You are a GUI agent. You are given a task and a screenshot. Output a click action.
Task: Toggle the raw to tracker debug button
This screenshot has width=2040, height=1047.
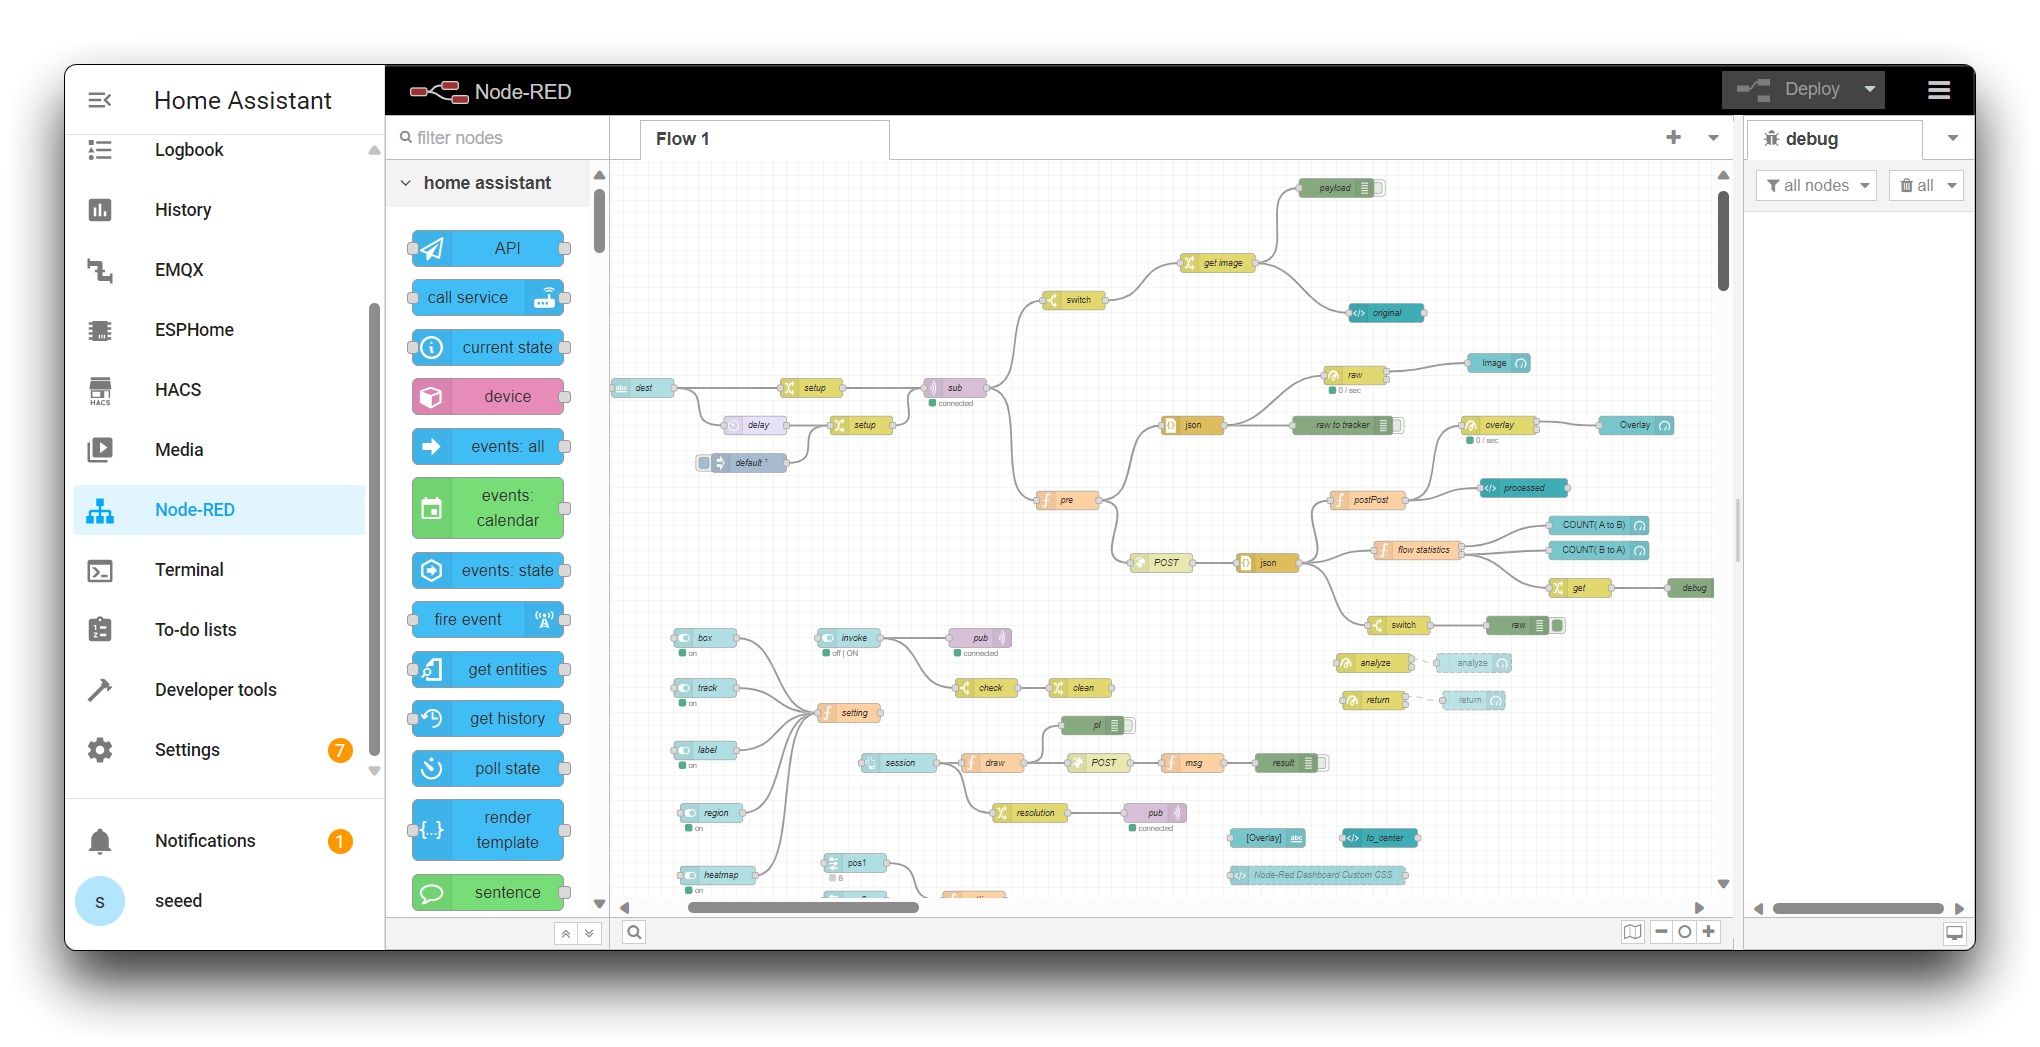[1398, 425]
